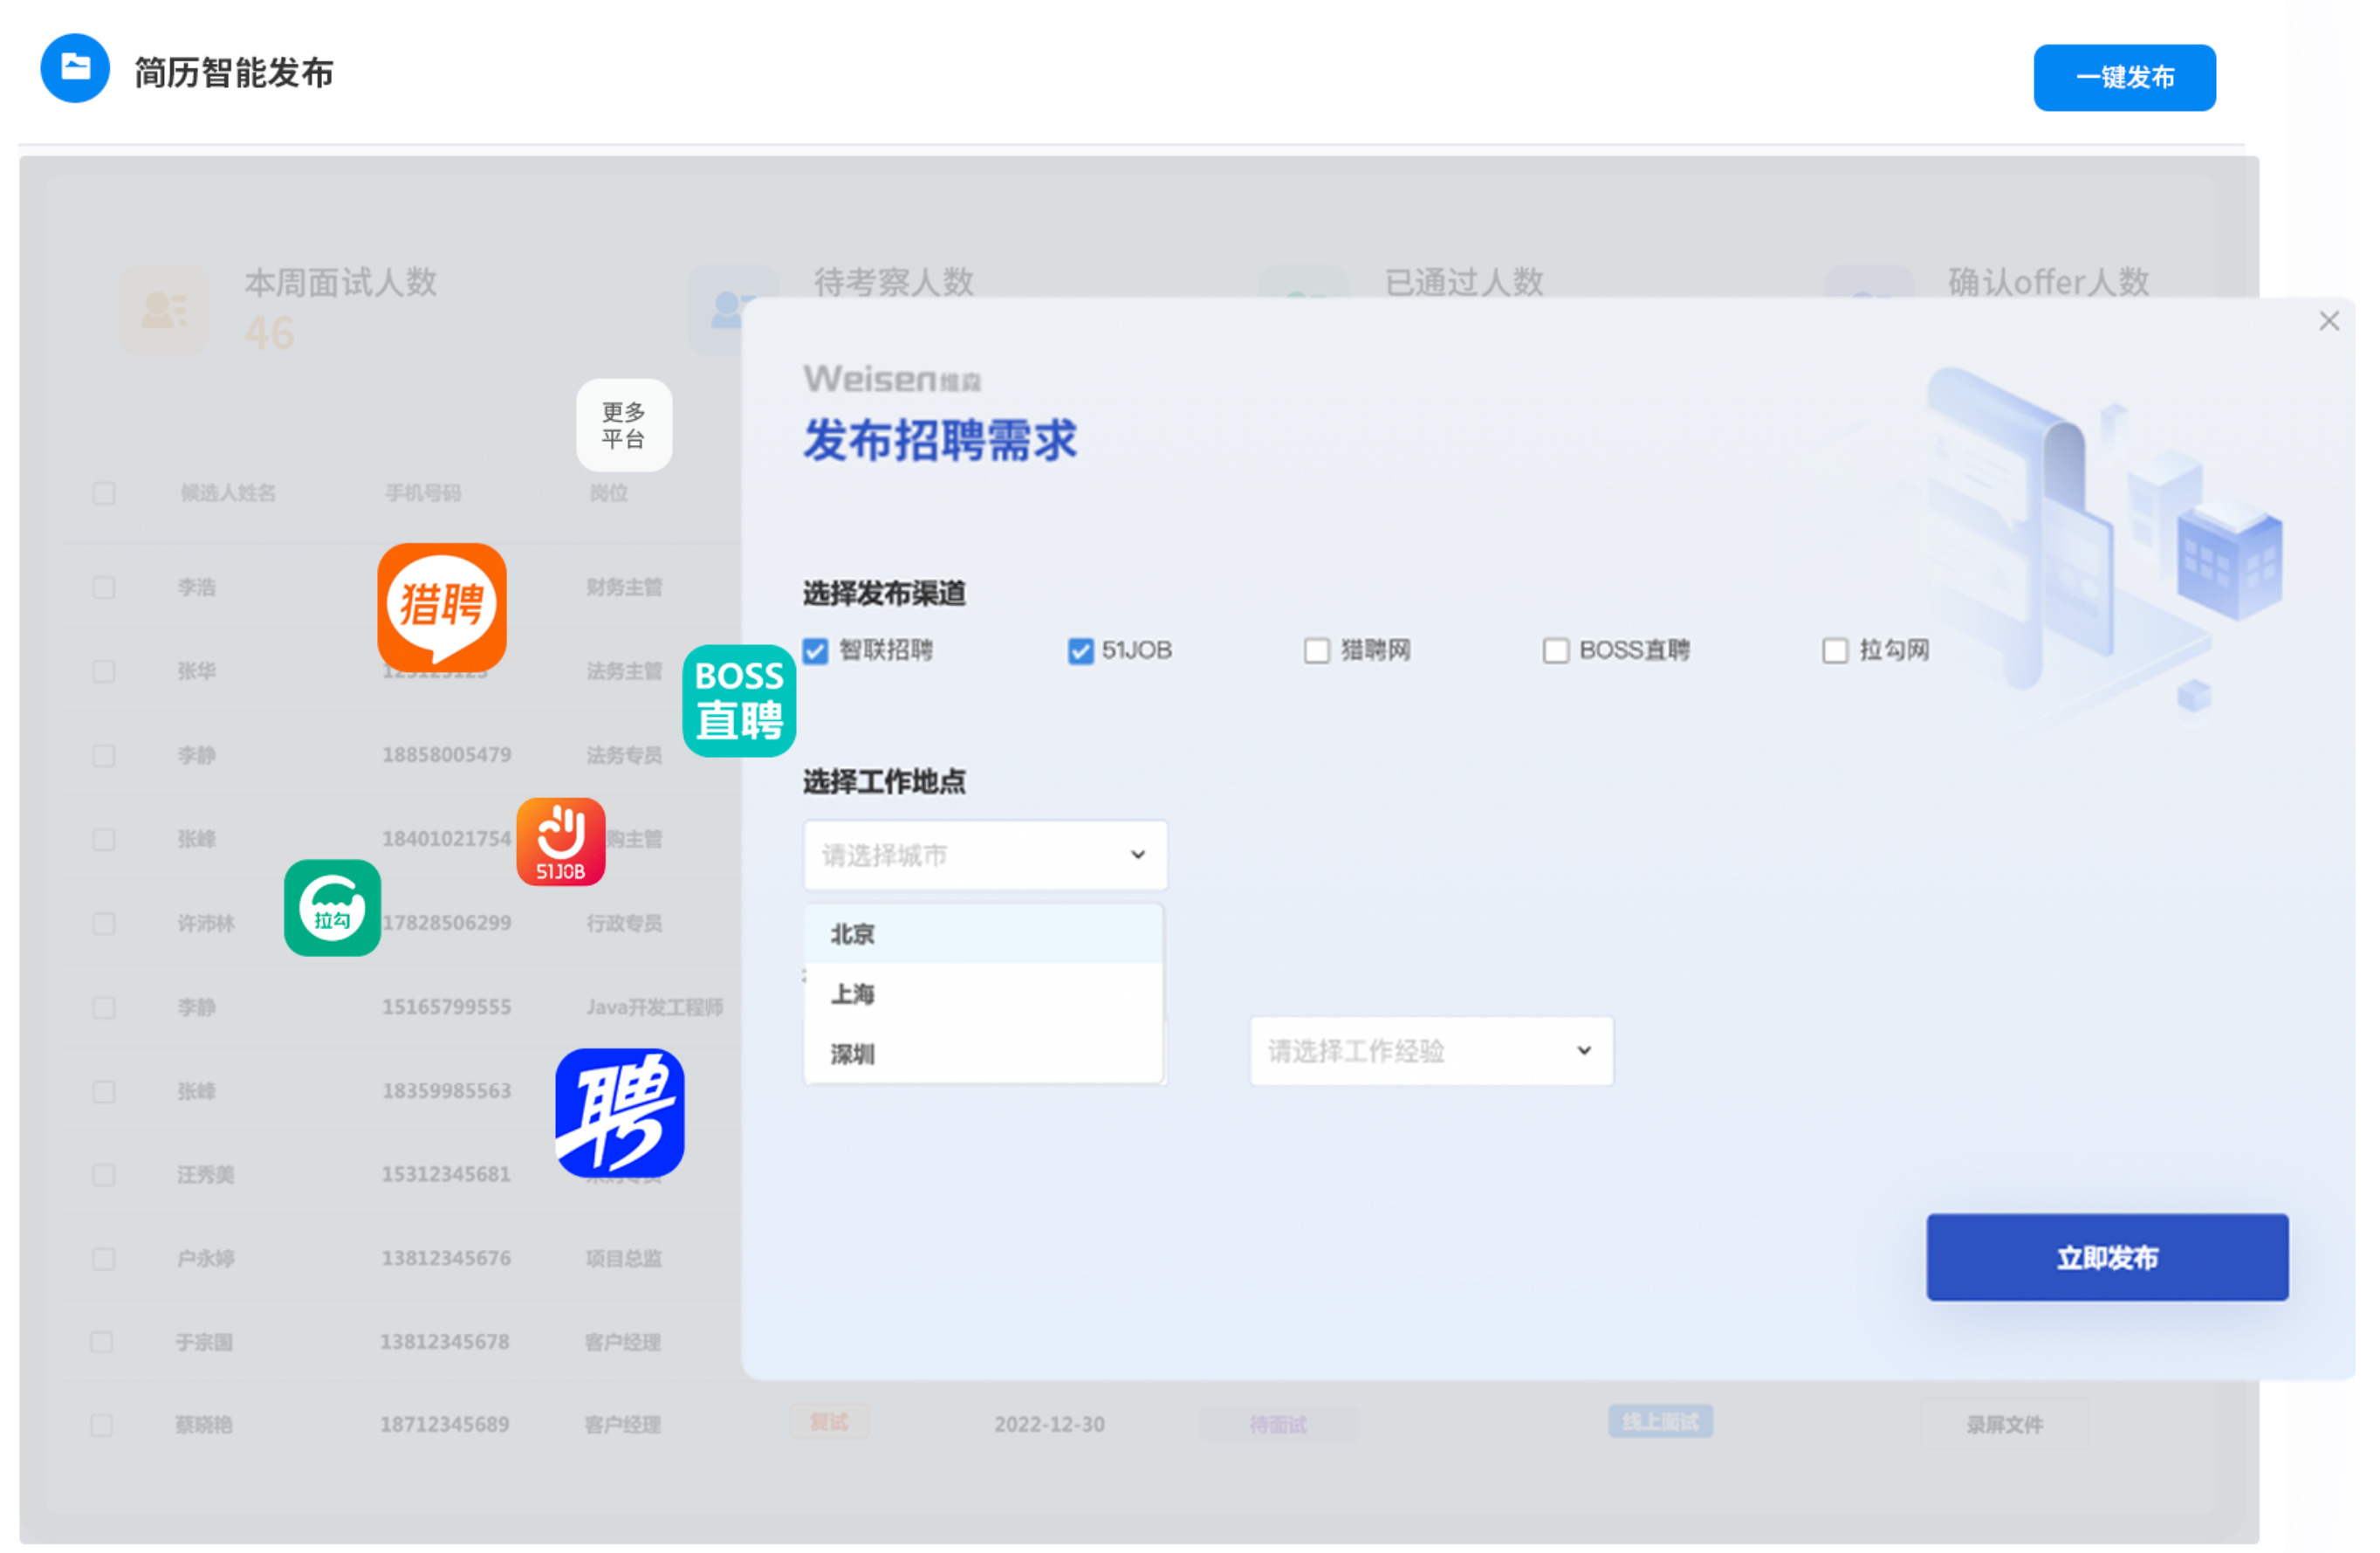Click the candidate name 于宗国
Image resolution: width=2380 pixels, height=1553 pixels.
coord(204,1342)
